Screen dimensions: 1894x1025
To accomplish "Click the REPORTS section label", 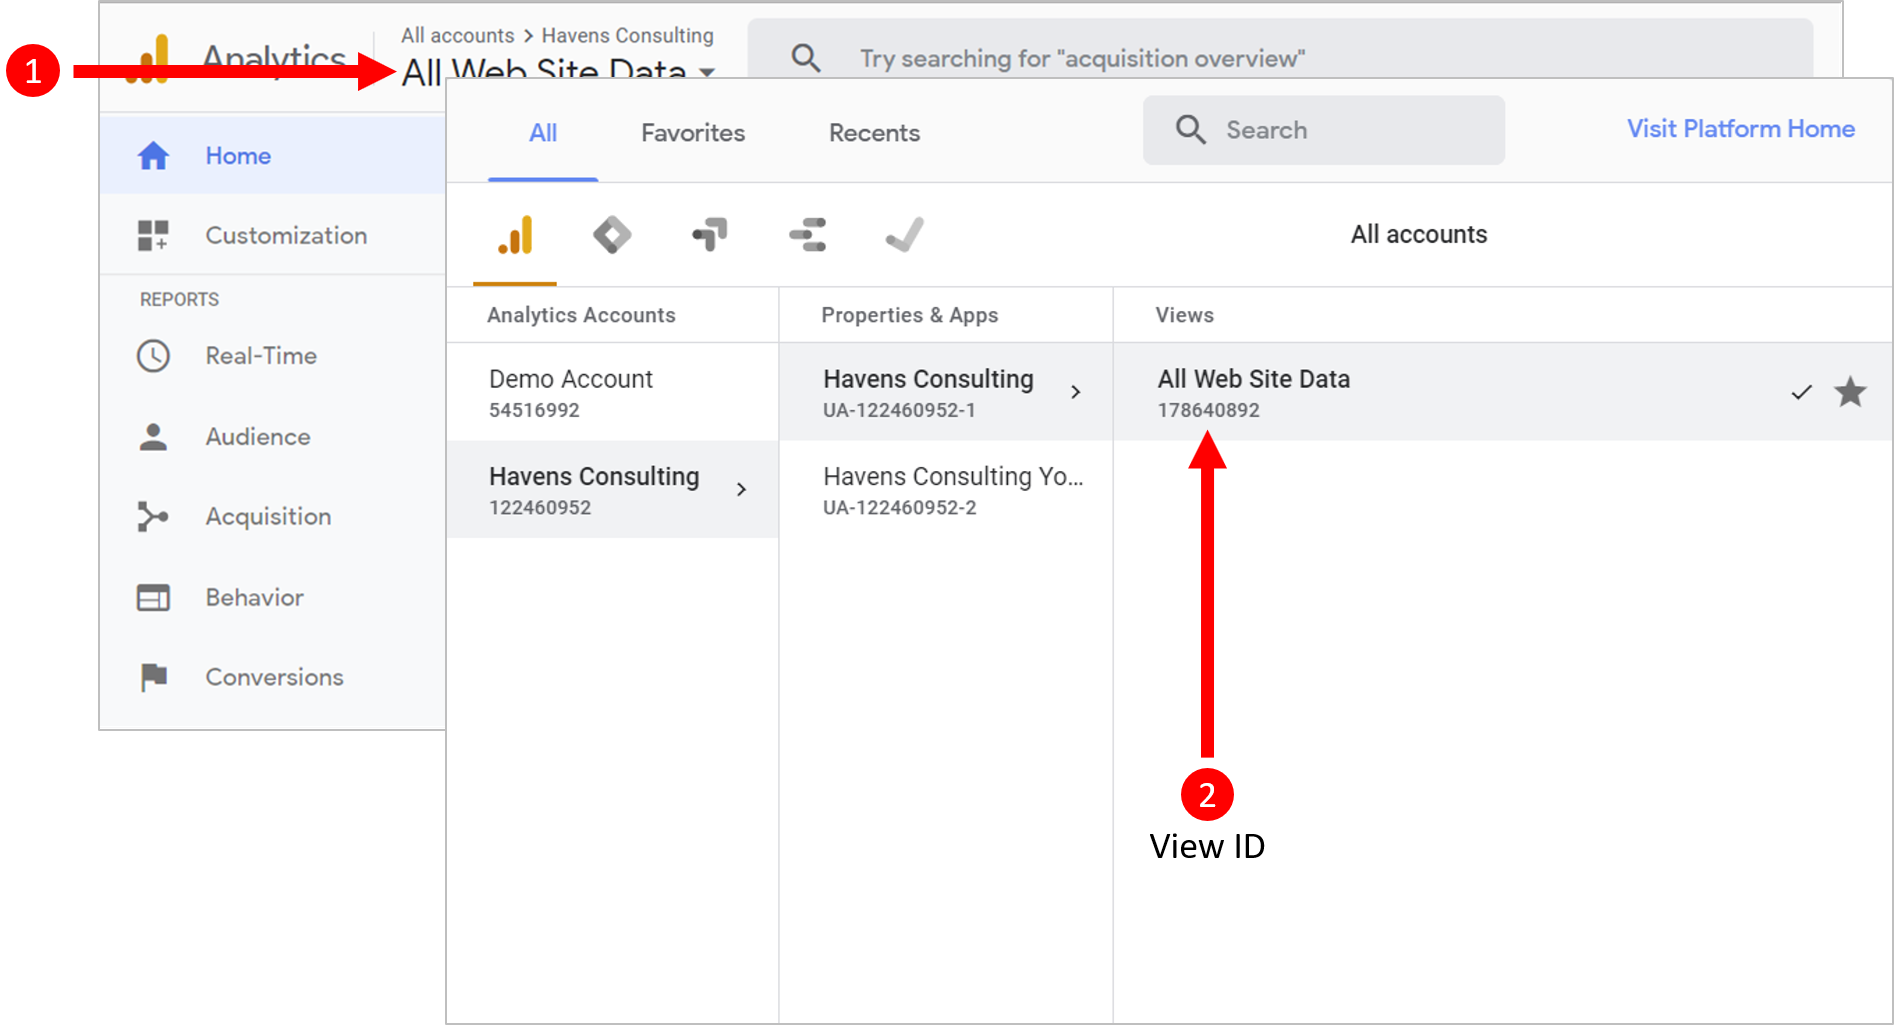I will [179, 299].
